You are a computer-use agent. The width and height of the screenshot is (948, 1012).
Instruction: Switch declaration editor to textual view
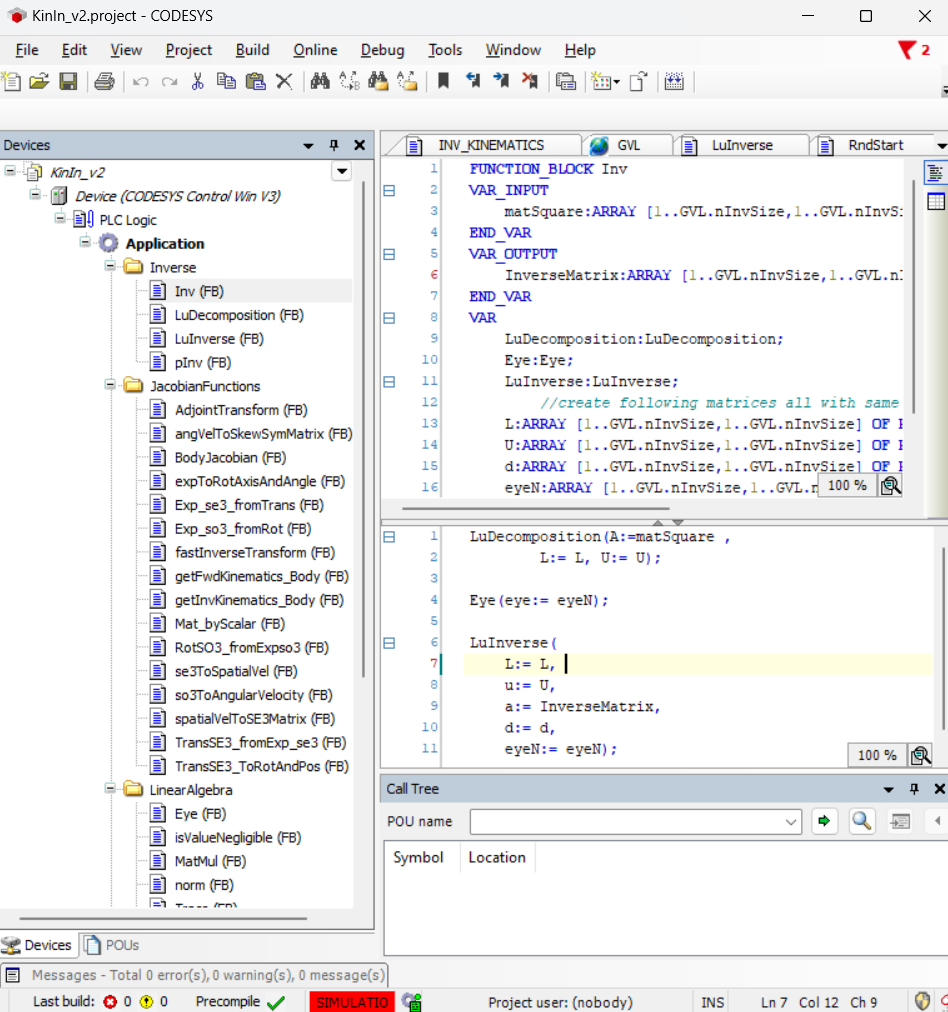pyautogui.click(x=935, y=172)
